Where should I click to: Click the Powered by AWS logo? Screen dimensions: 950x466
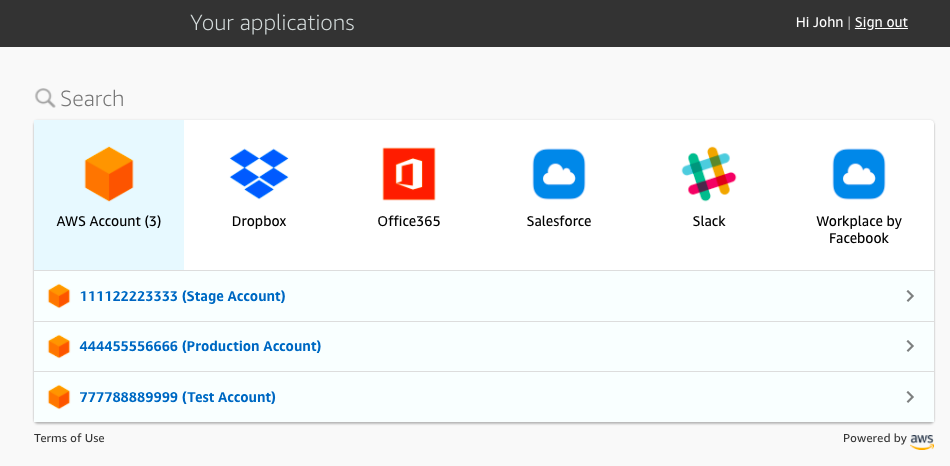(x=921, y=439)
